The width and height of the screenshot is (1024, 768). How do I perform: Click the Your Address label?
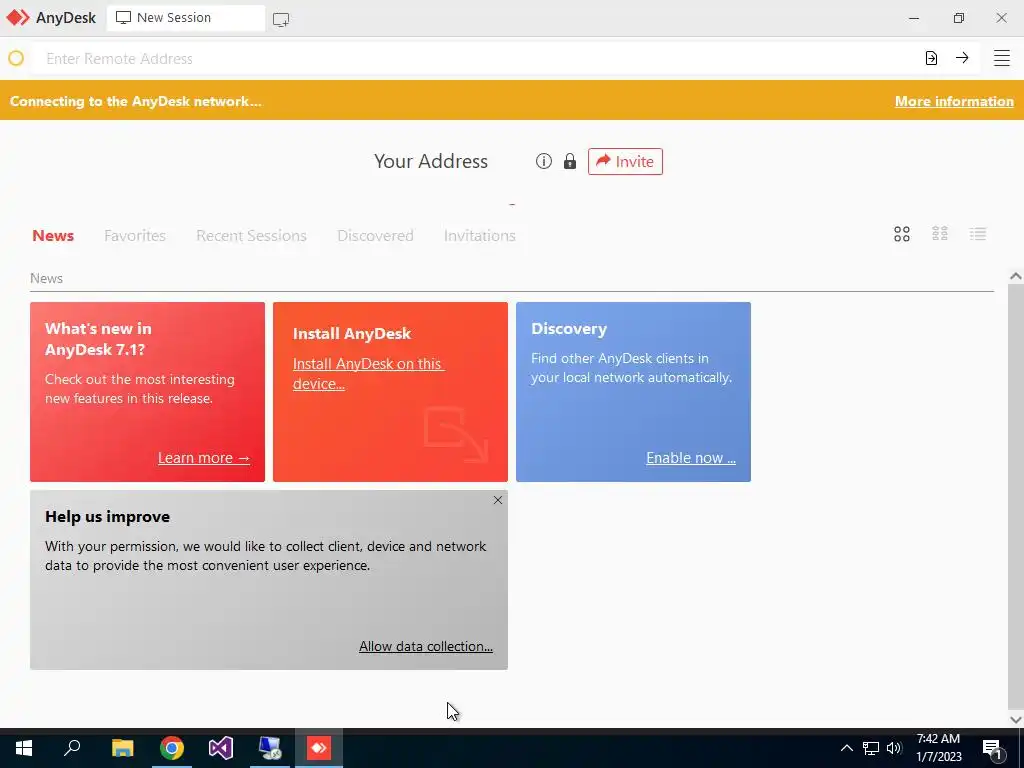coord(431,161)
